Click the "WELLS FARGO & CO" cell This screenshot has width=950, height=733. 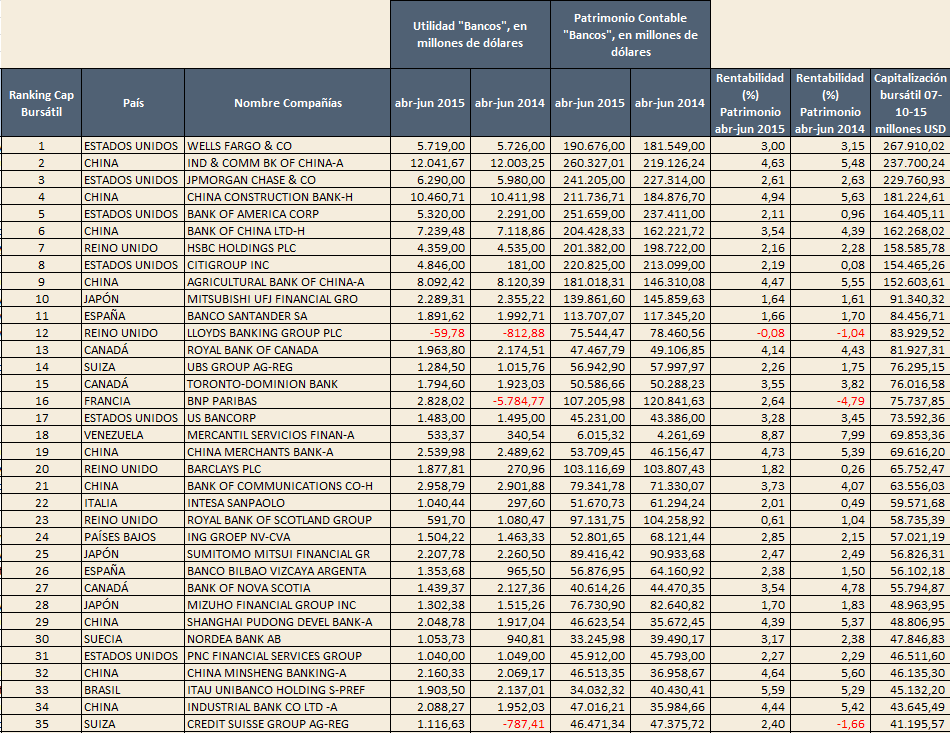tap(288, 146)
